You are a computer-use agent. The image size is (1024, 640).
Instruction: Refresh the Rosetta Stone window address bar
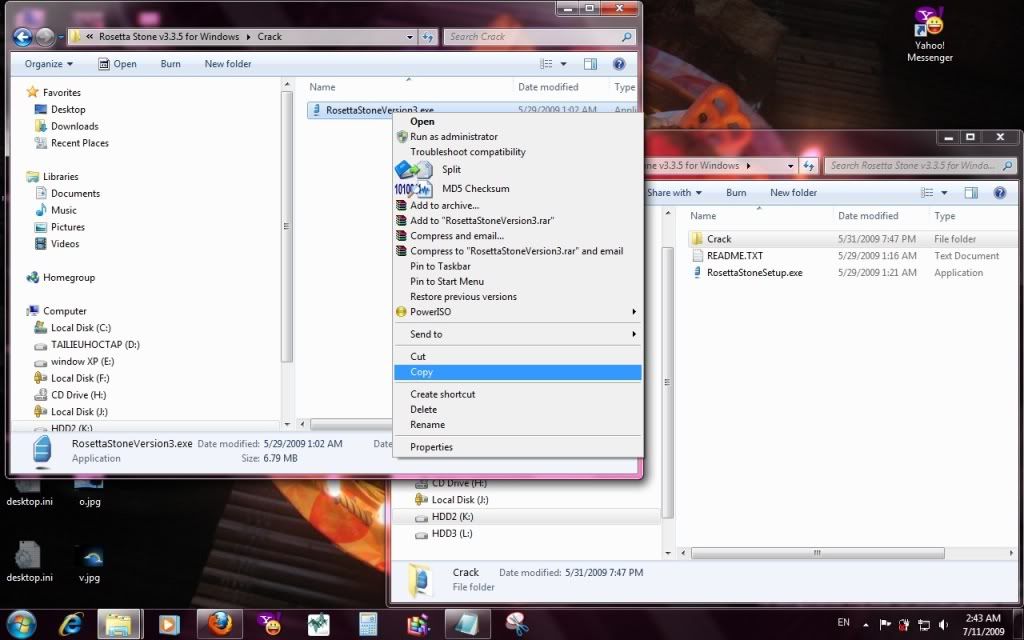click(x=809, y=166)
